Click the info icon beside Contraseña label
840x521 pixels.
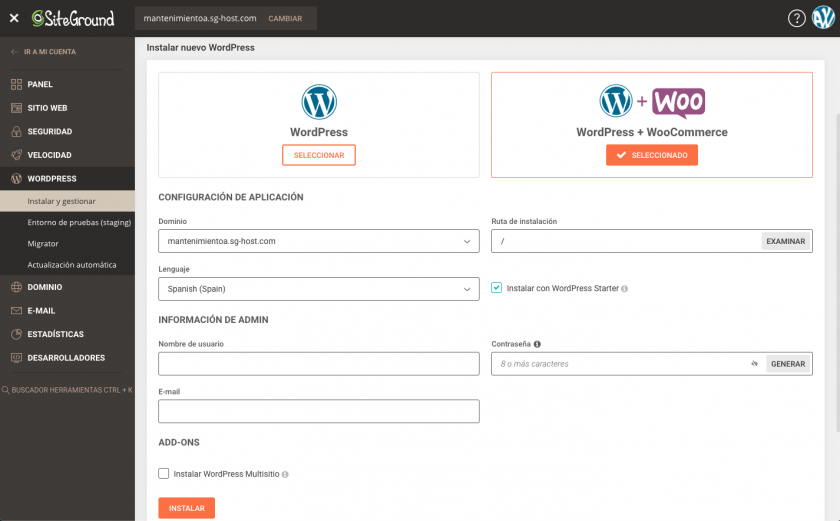(x=538, y=344)
